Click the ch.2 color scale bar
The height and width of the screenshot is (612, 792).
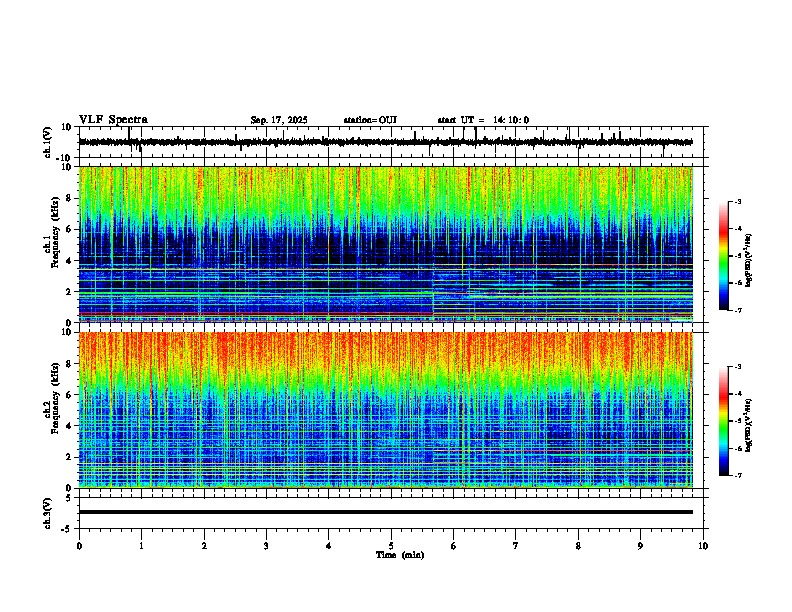click(724, 421)
